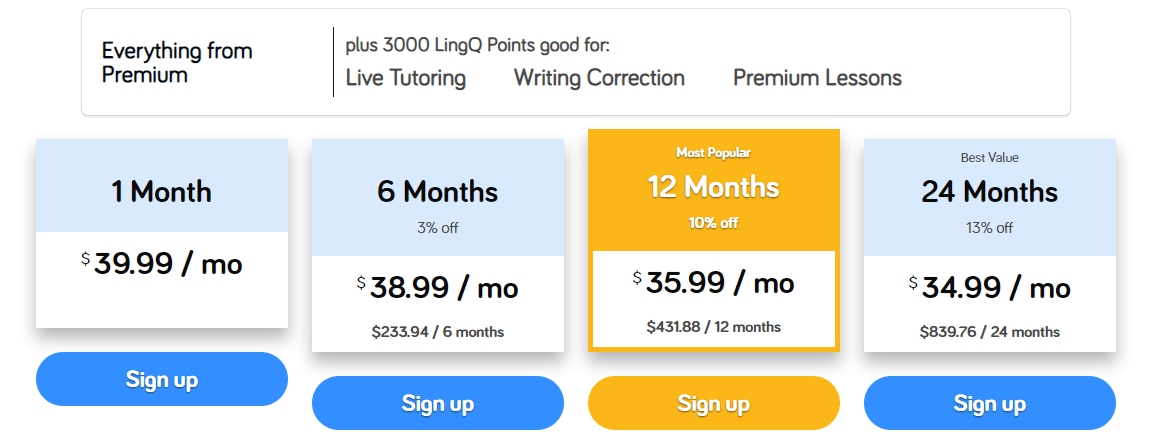Click Sign up under the 24 Months plan
The width and height of the screenshot is (1156, 448).
(989, 403)
